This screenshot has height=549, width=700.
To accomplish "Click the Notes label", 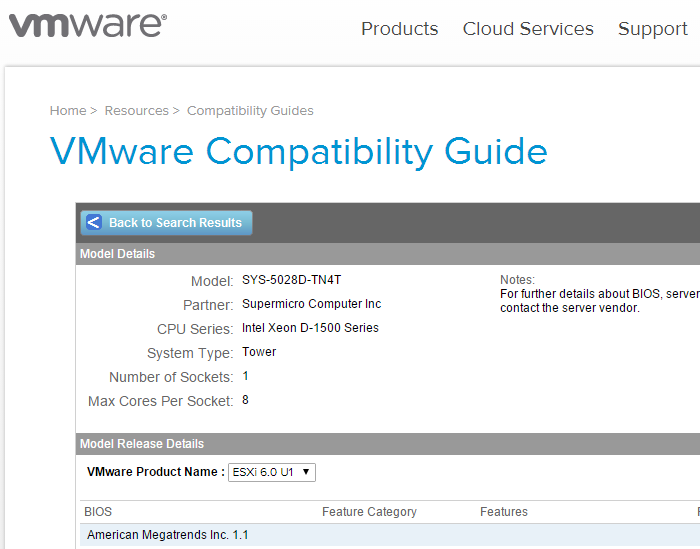I will tap(517, 280).
